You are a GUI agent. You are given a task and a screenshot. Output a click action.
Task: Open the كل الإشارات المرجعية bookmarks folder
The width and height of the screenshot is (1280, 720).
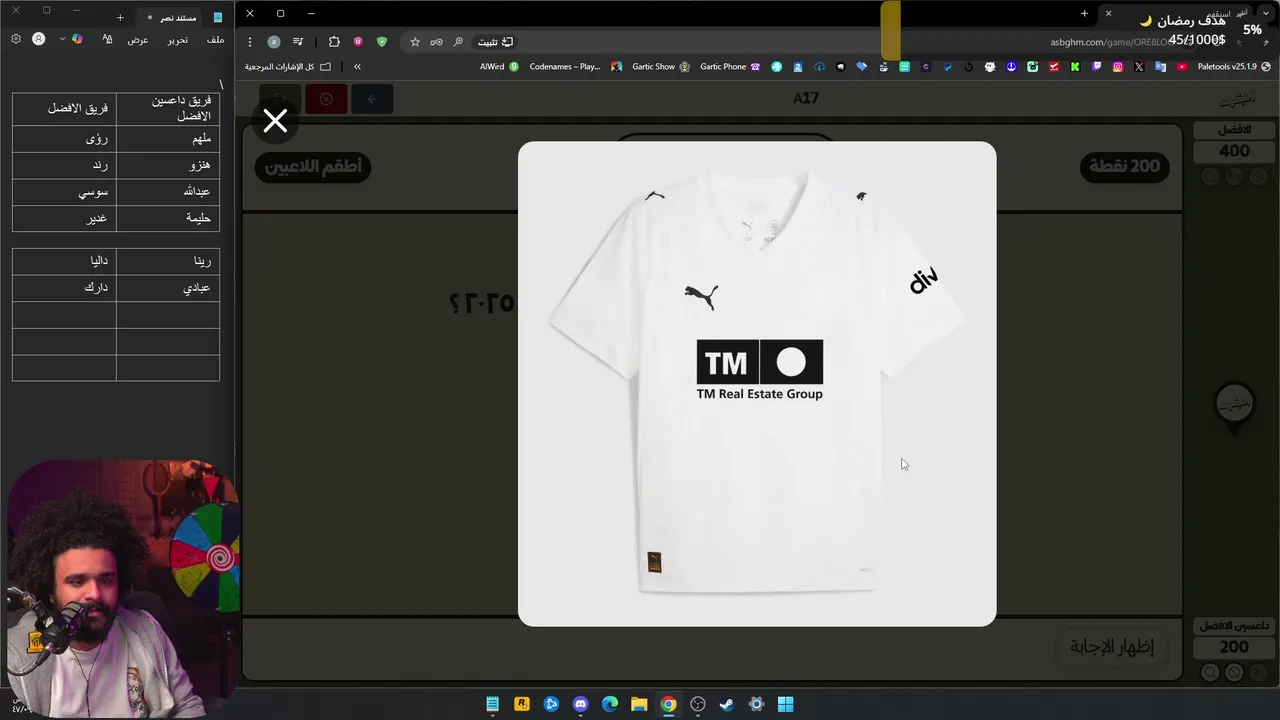click(x=288, y=67)
